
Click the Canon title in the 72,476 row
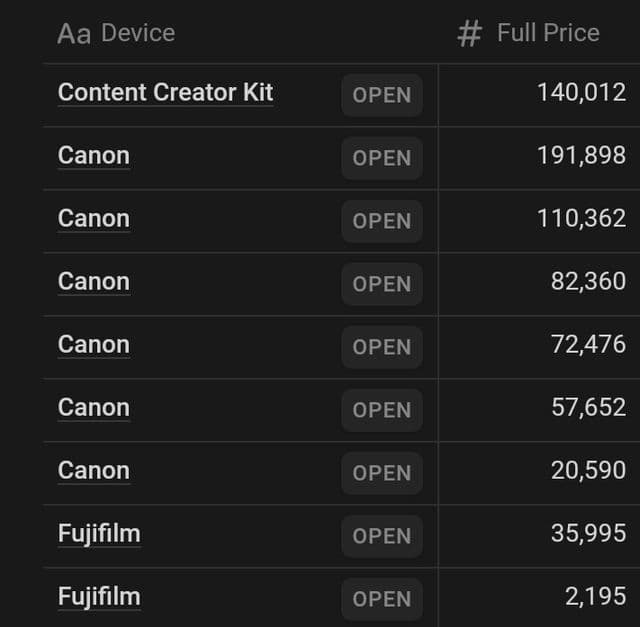[94, 345]
